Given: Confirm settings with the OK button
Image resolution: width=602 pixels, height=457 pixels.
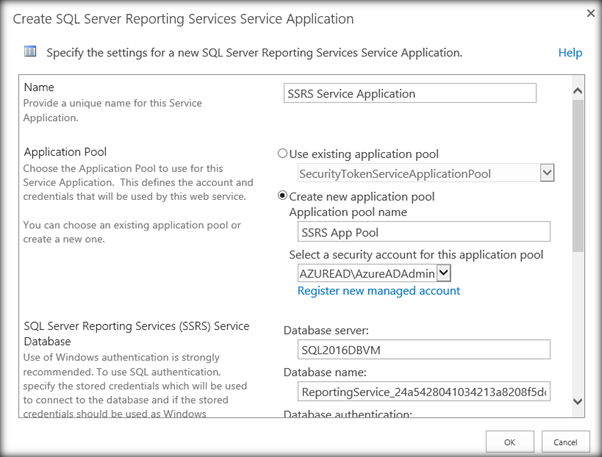Looking at the screenshot, I should (509, 441).
